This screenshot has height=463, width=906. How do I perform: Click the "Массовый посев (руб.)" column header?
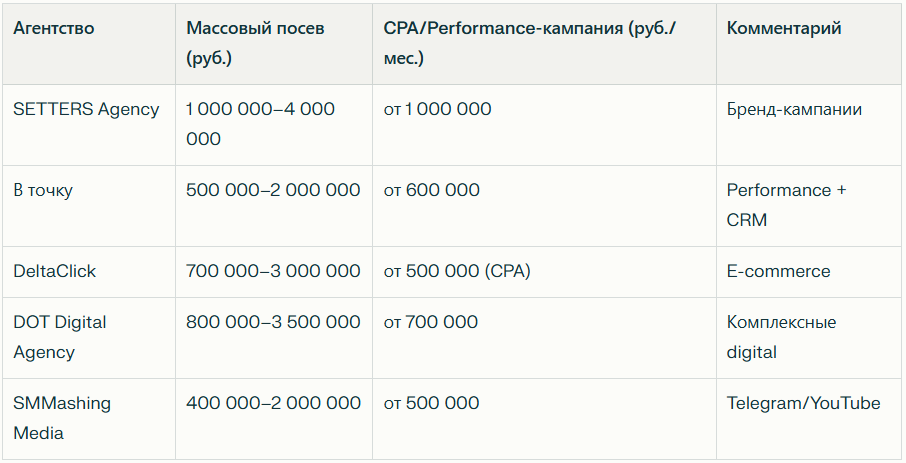pyautogui.click(x=255, y=43)
